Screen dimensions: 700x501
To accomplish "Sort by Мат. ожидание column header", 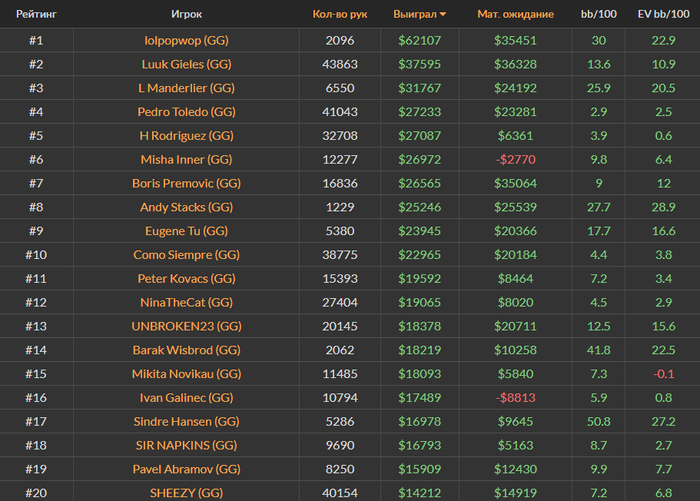I will tap(515, 14).
